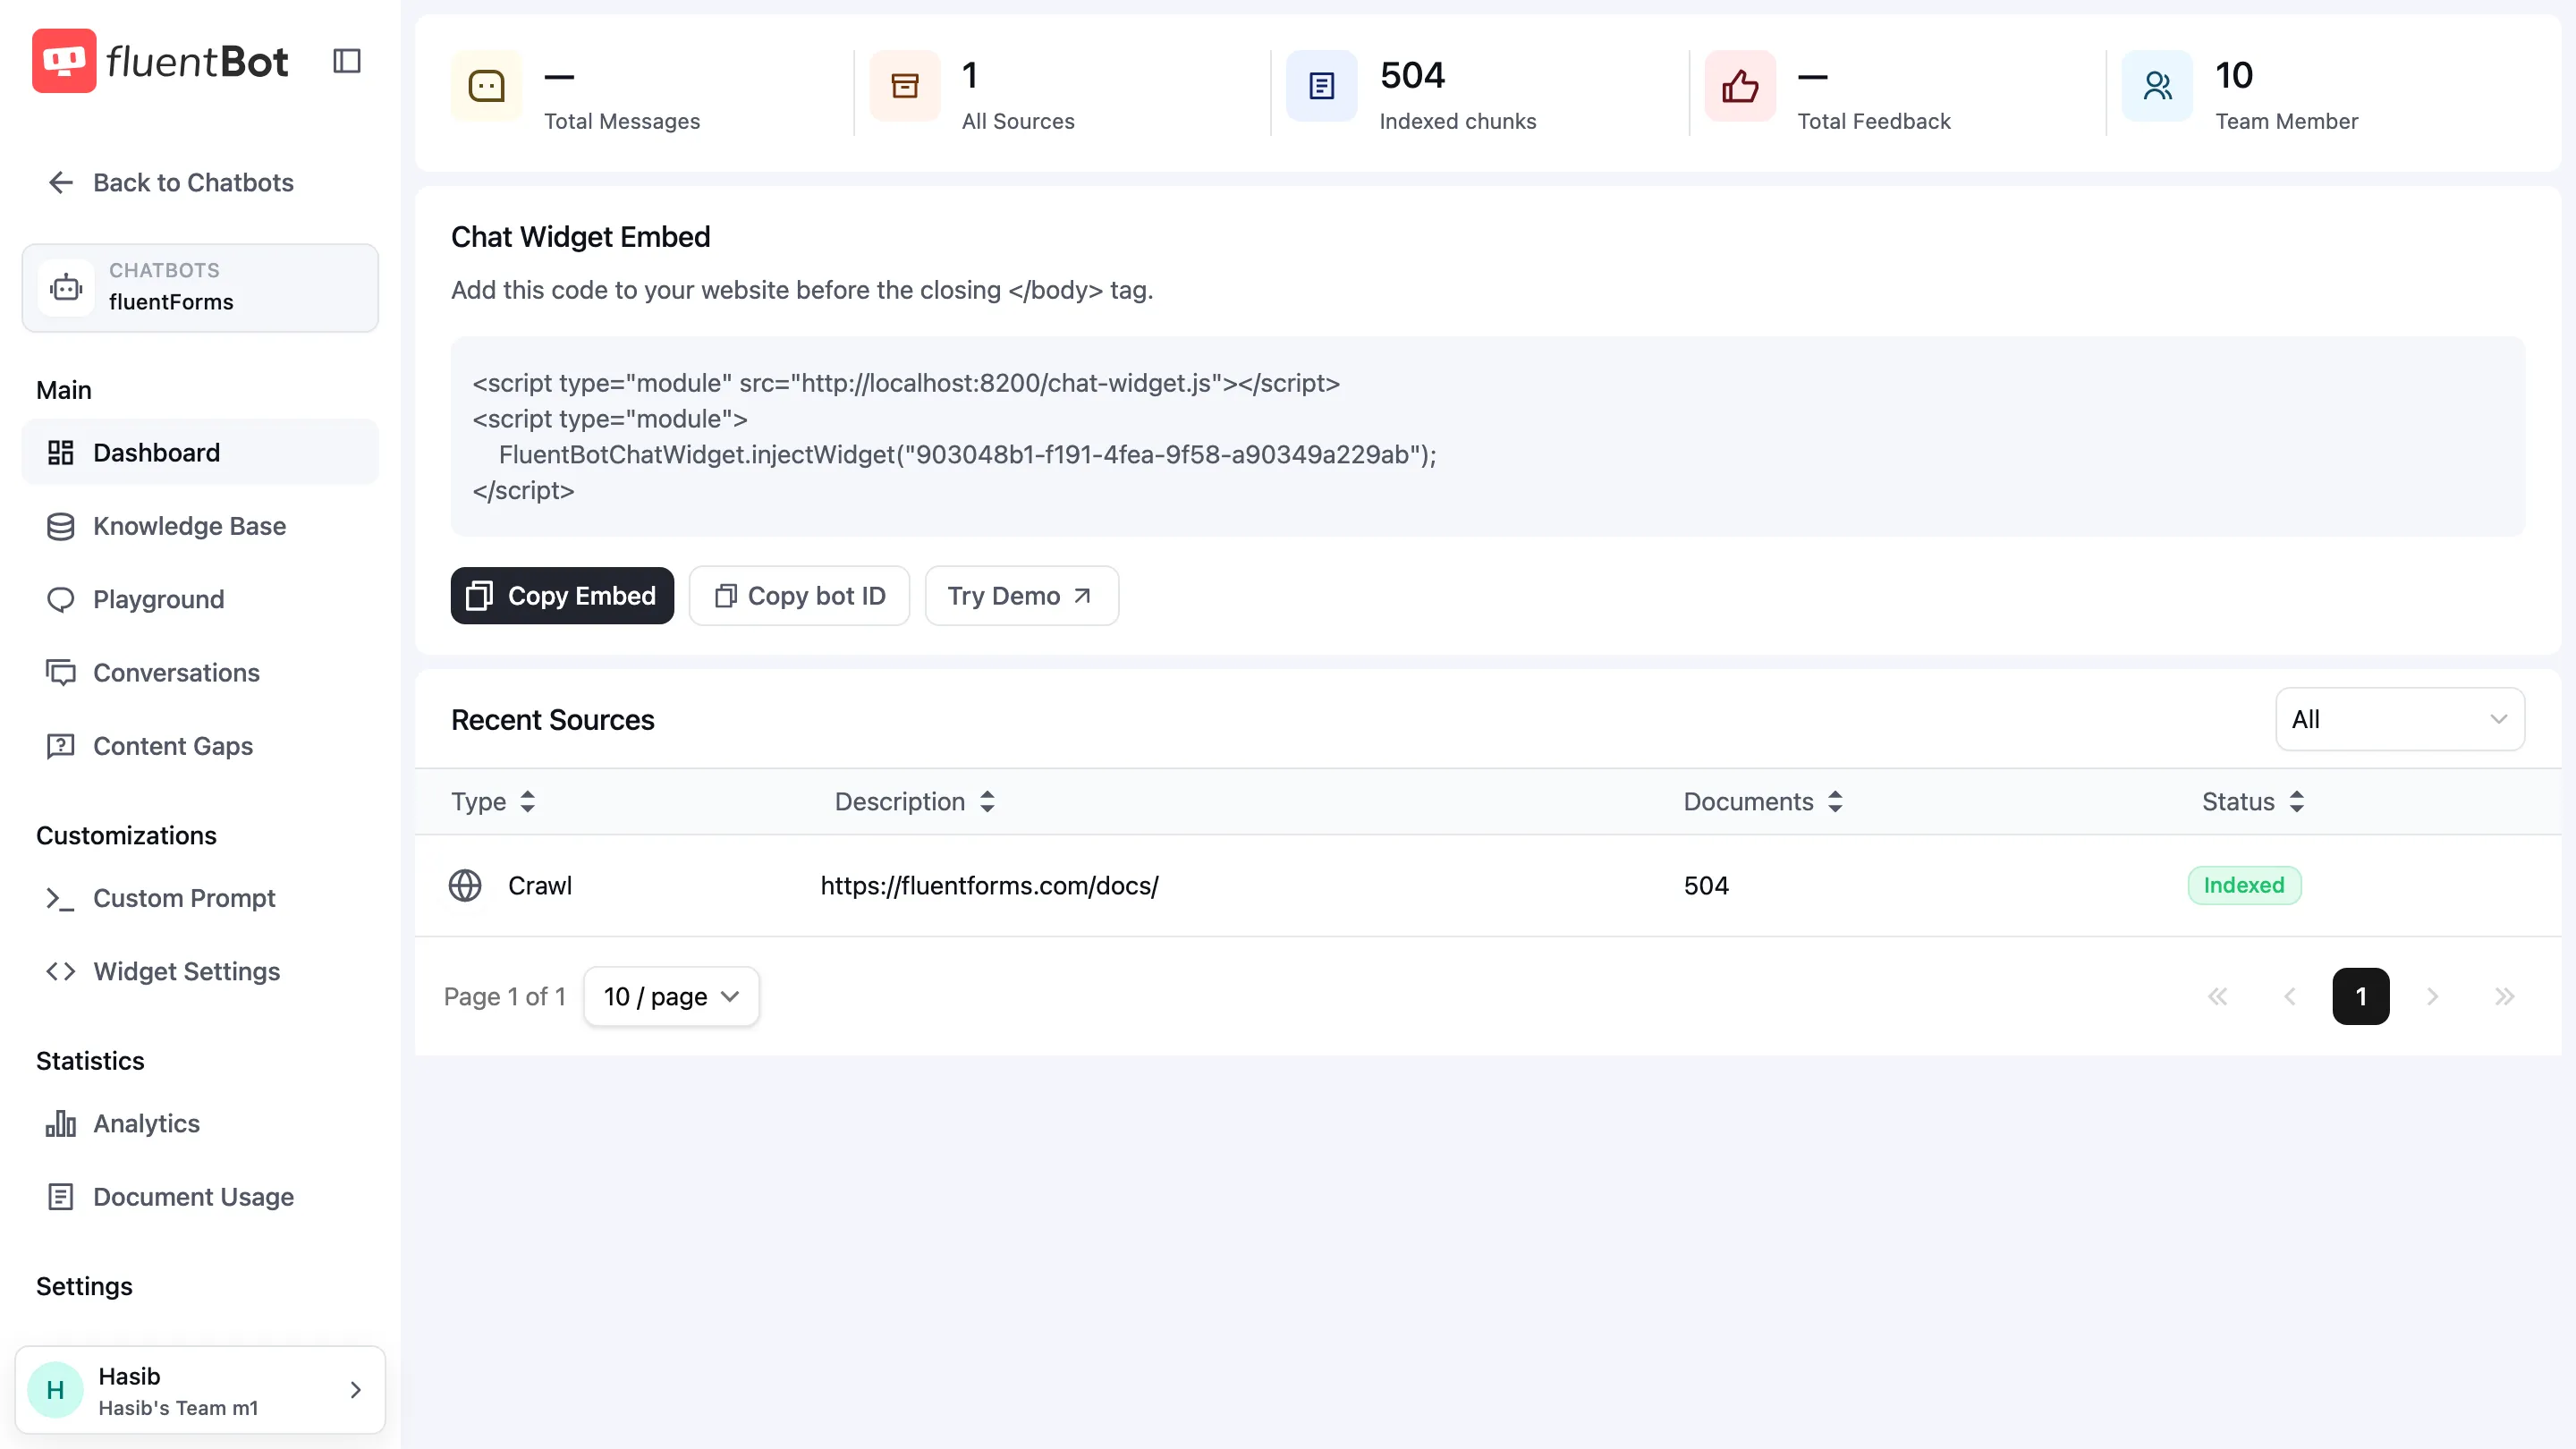Image resolution: width=2576 pixels, height=1449 pixels.
Task: Click the Total Feedback thumbs-up icon
Action: pos(1740,86)
